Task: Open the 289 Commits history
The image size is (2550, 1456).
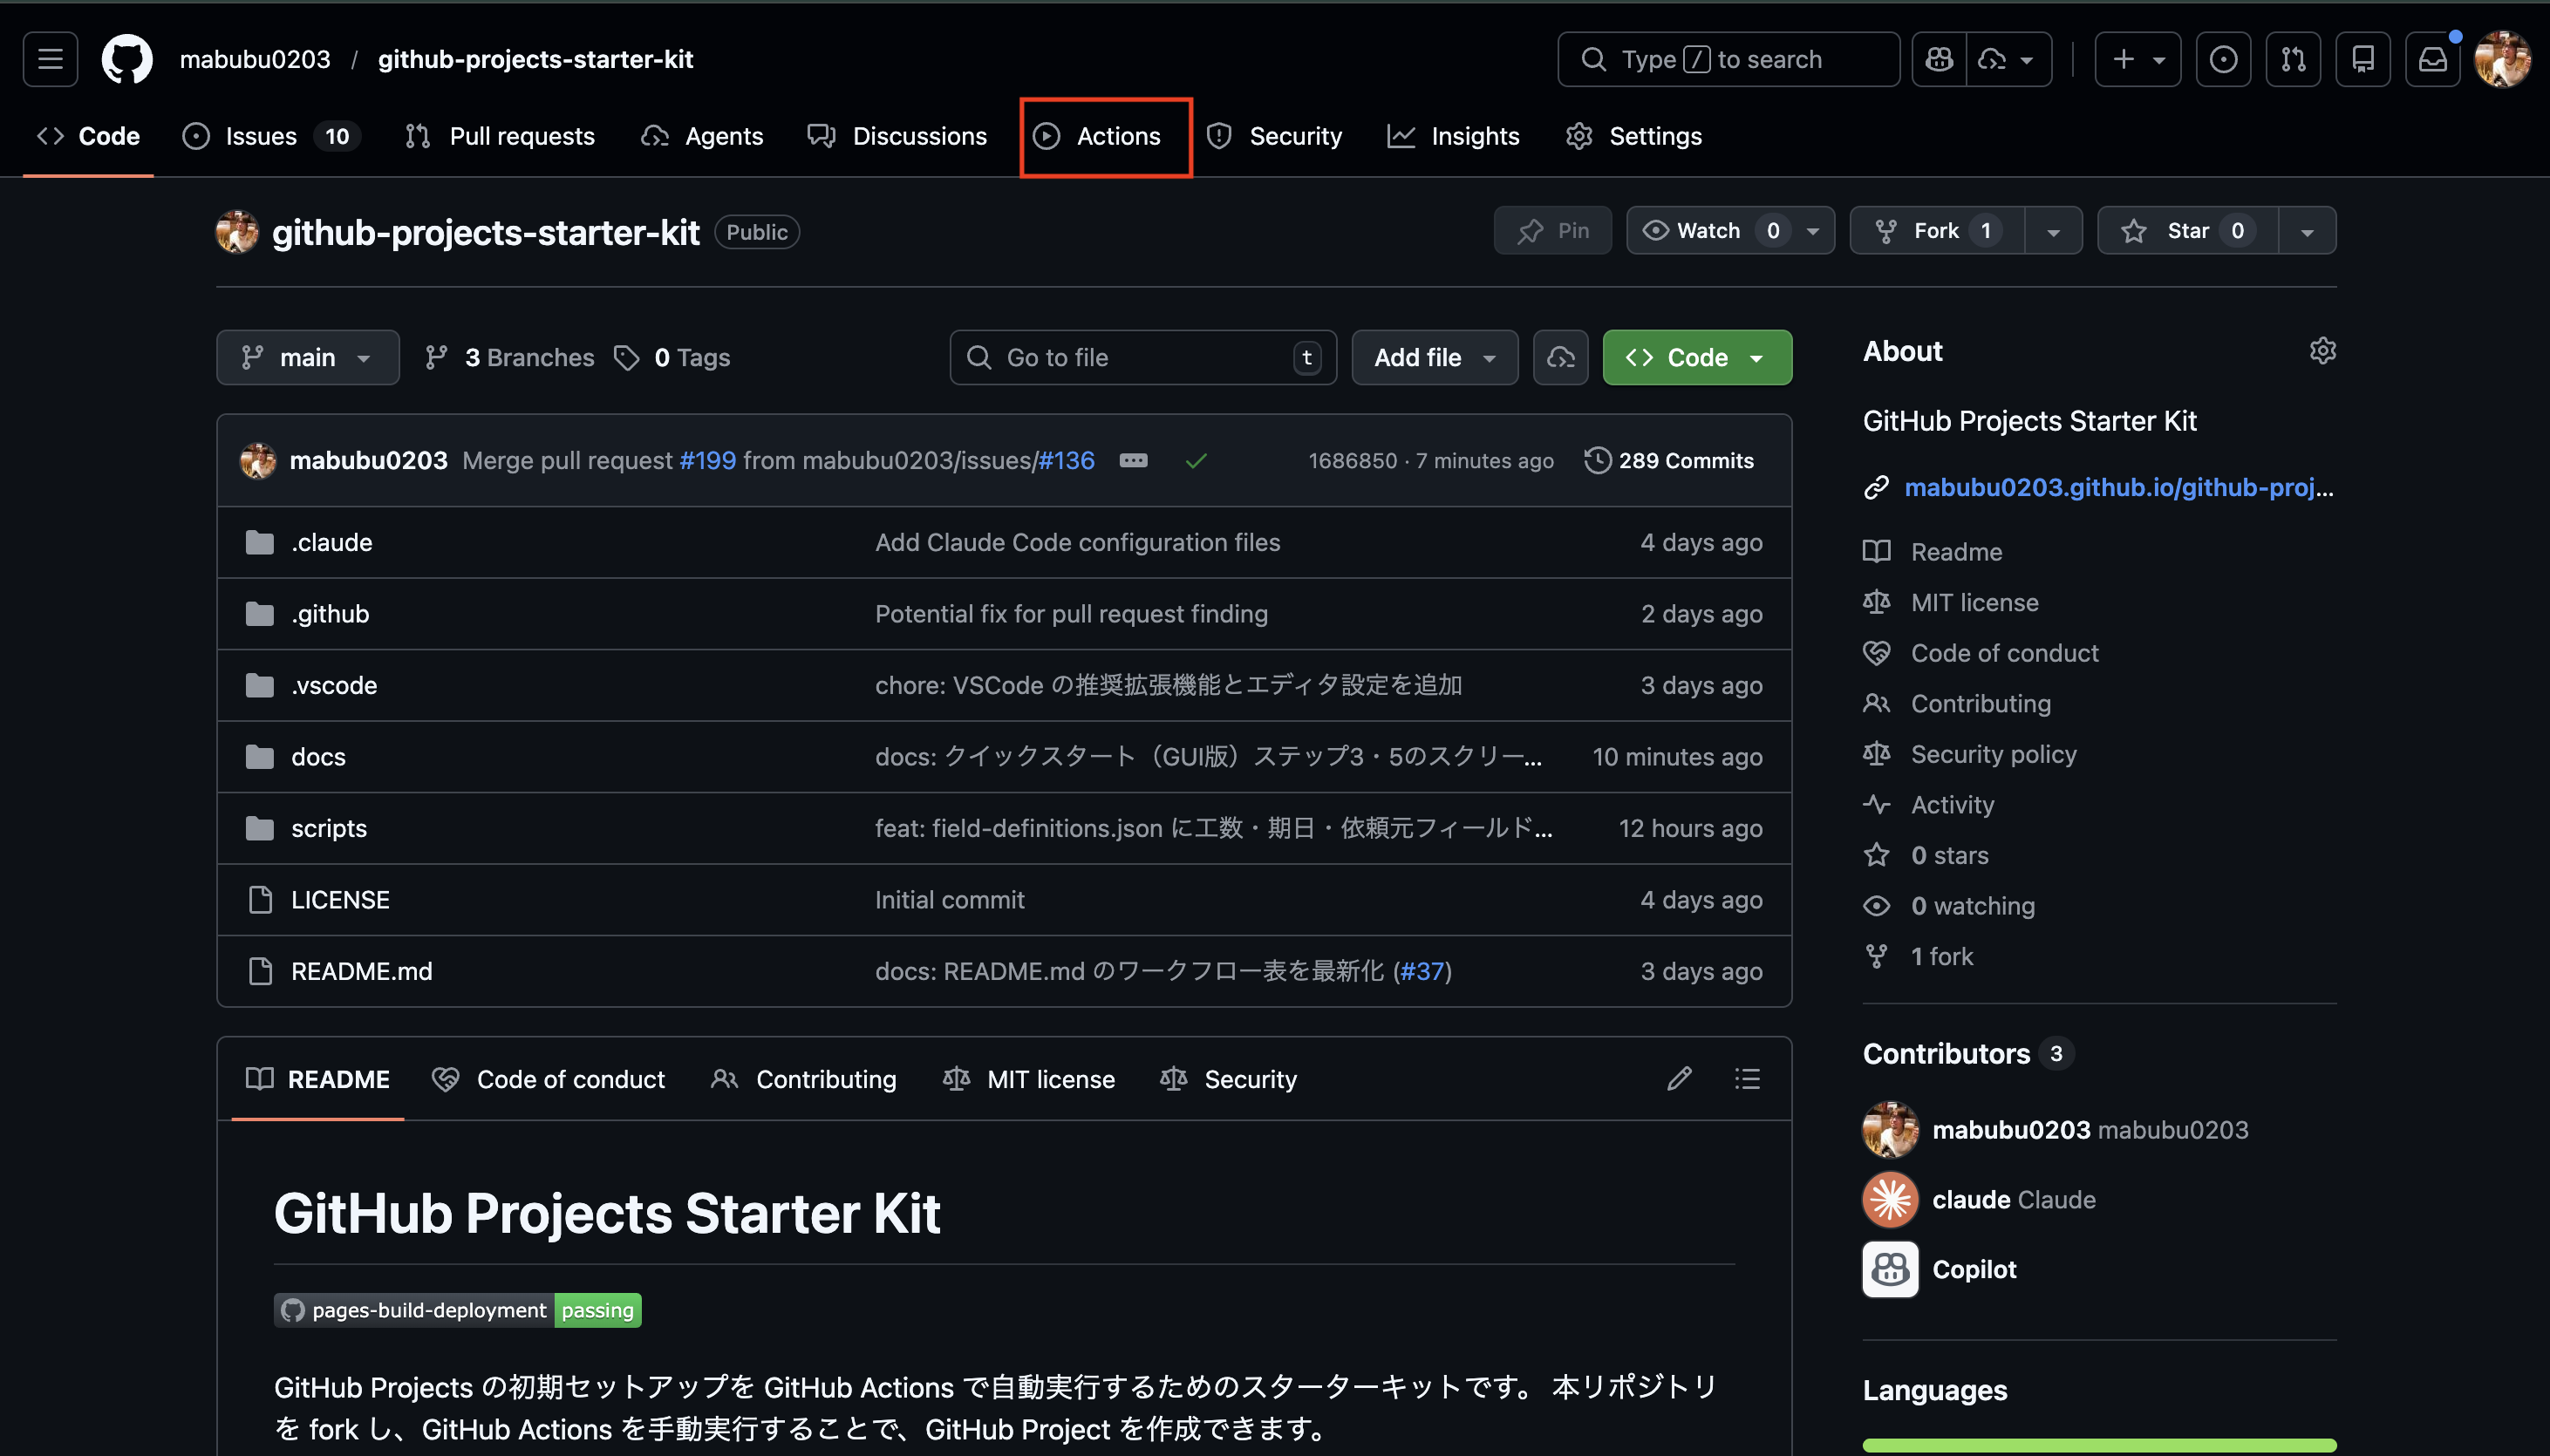Action: click(1669, 460)
